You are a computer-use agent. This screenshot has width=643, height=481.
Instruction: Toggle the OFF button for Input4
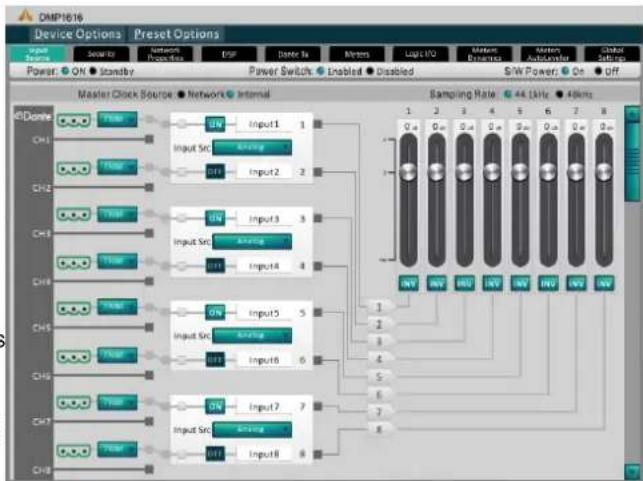(x=215, y=266)
